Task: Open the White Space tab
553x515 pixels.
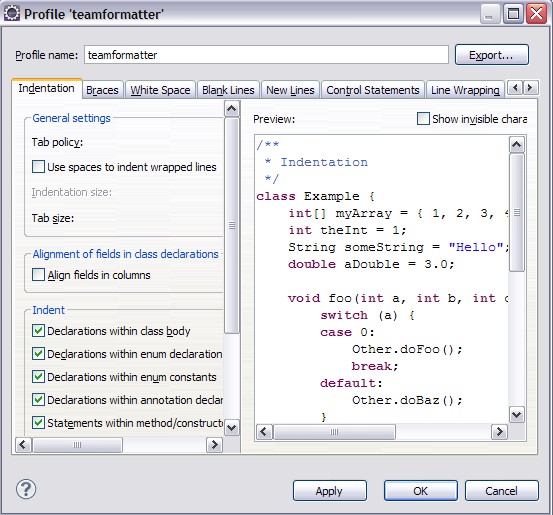Action: coord(160,90)
